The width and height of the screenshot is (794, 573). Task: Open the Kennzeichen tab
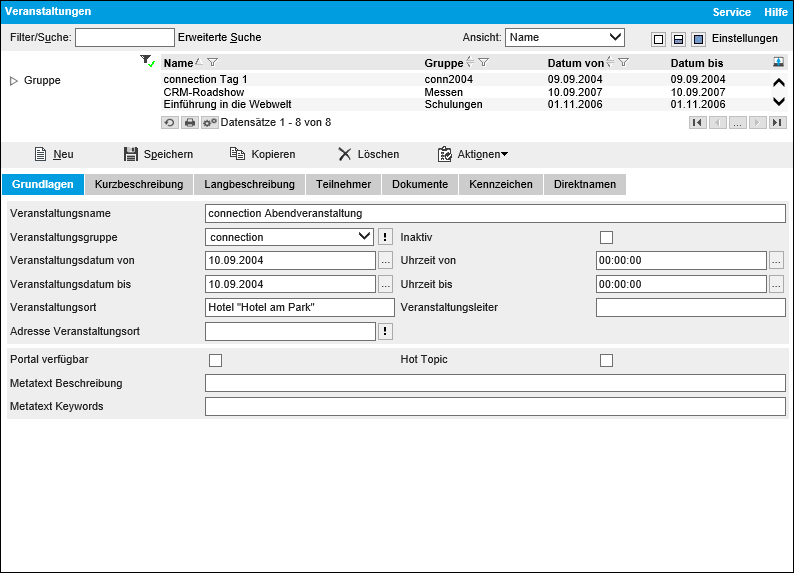(501, 184)
